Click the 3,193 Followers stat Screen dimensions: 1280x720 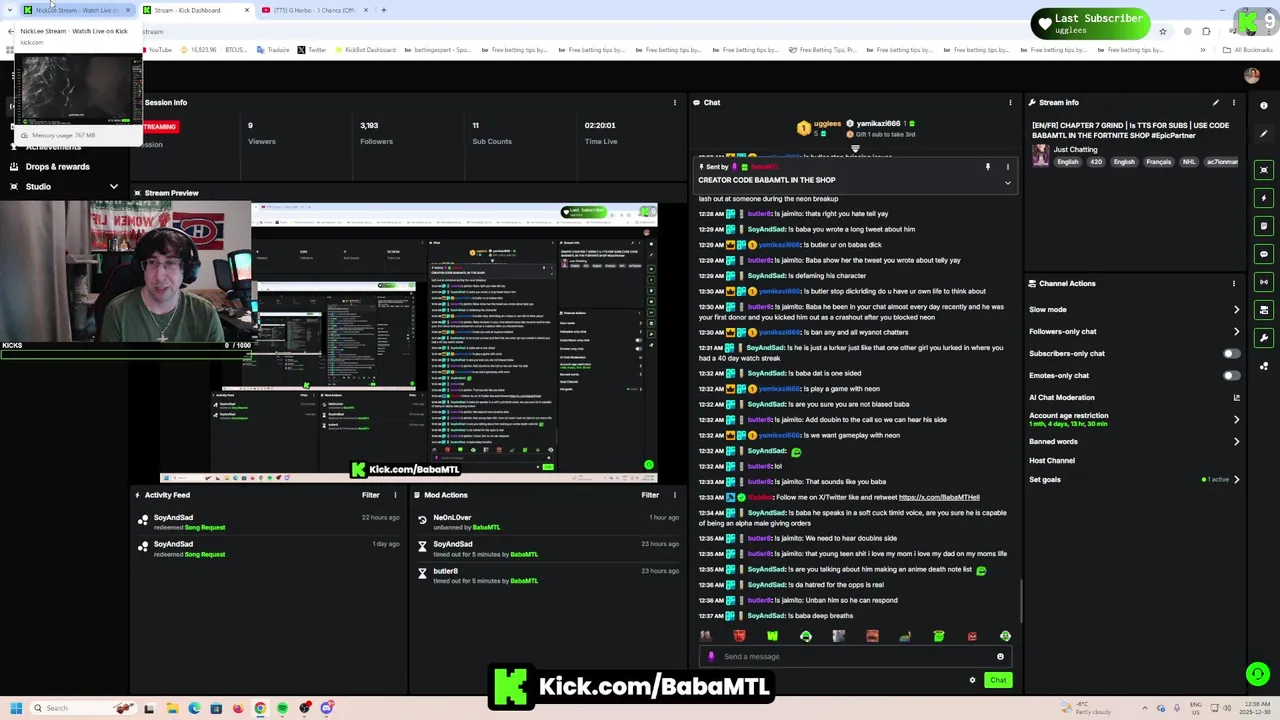(376, 133)
